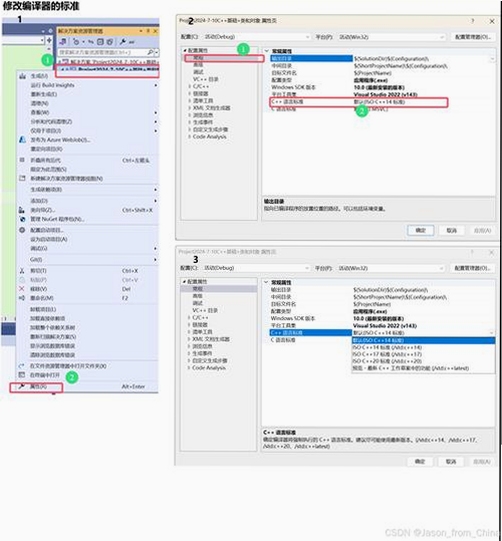Screen dimensions: 502x541
Task: Click the pending changes filter icon in Solution Explorer toolbar
Action: pos(76,42)
